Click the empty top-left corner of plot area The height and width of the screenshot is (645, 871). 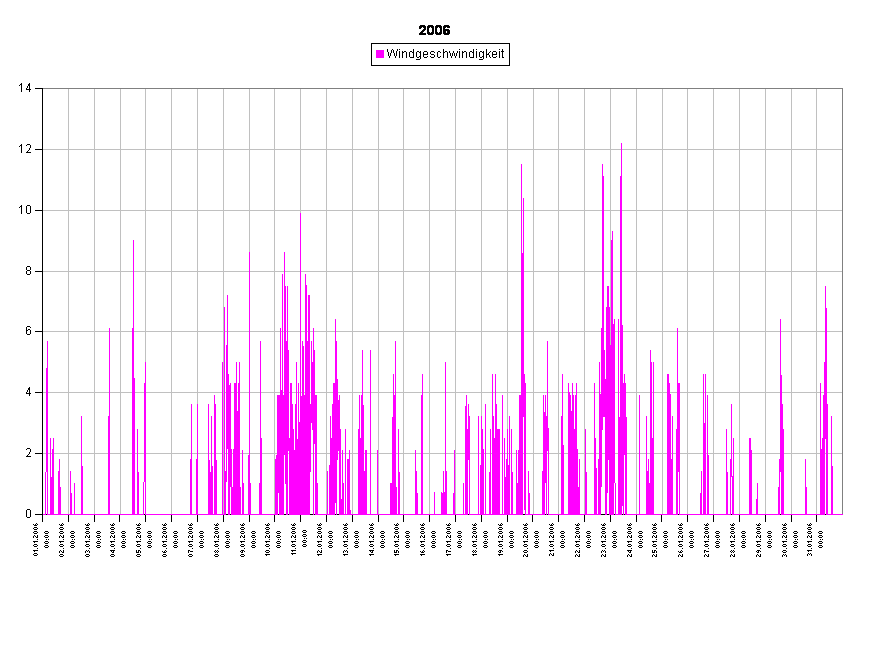coord(56,100)
